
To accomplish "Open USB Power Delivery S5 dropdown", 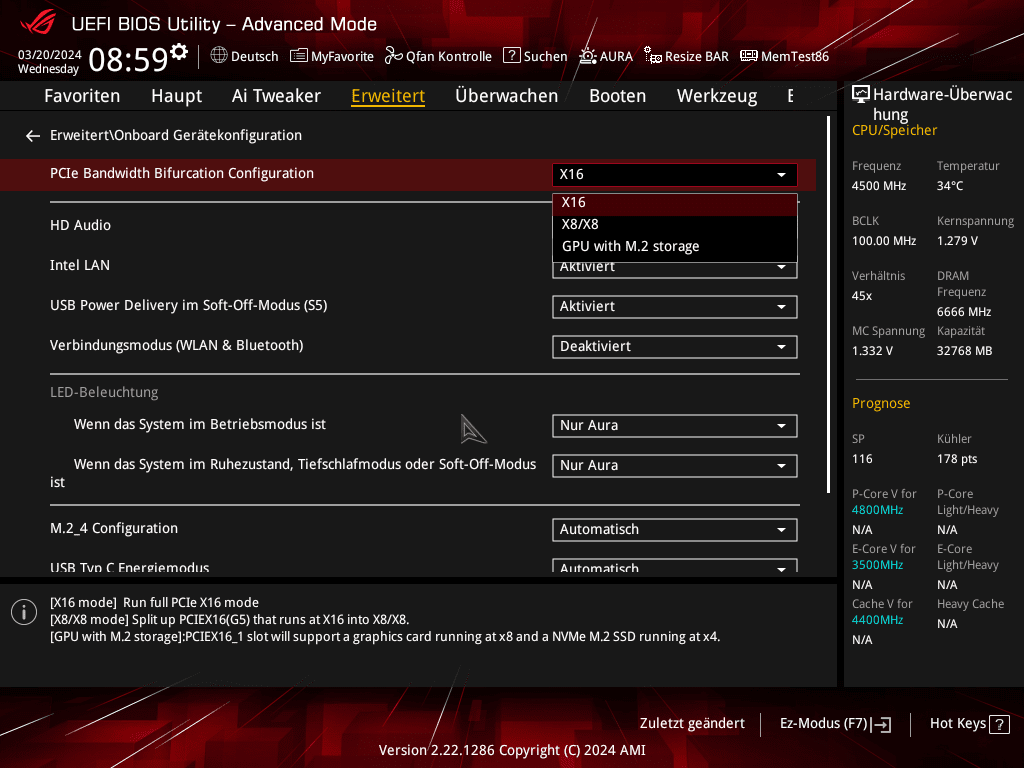I will (x=675, y=306).
